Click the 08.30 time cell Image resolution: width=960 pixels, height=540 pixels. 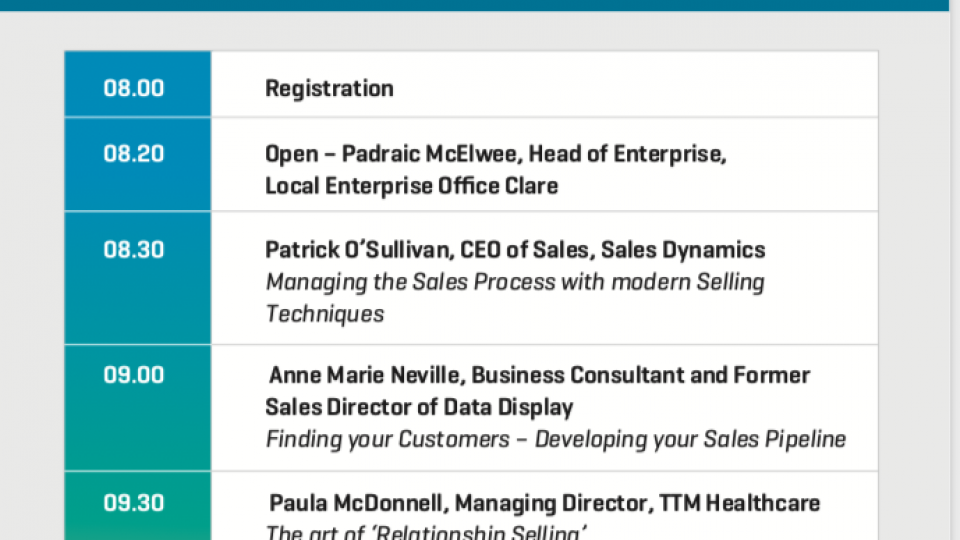[137, 278]
